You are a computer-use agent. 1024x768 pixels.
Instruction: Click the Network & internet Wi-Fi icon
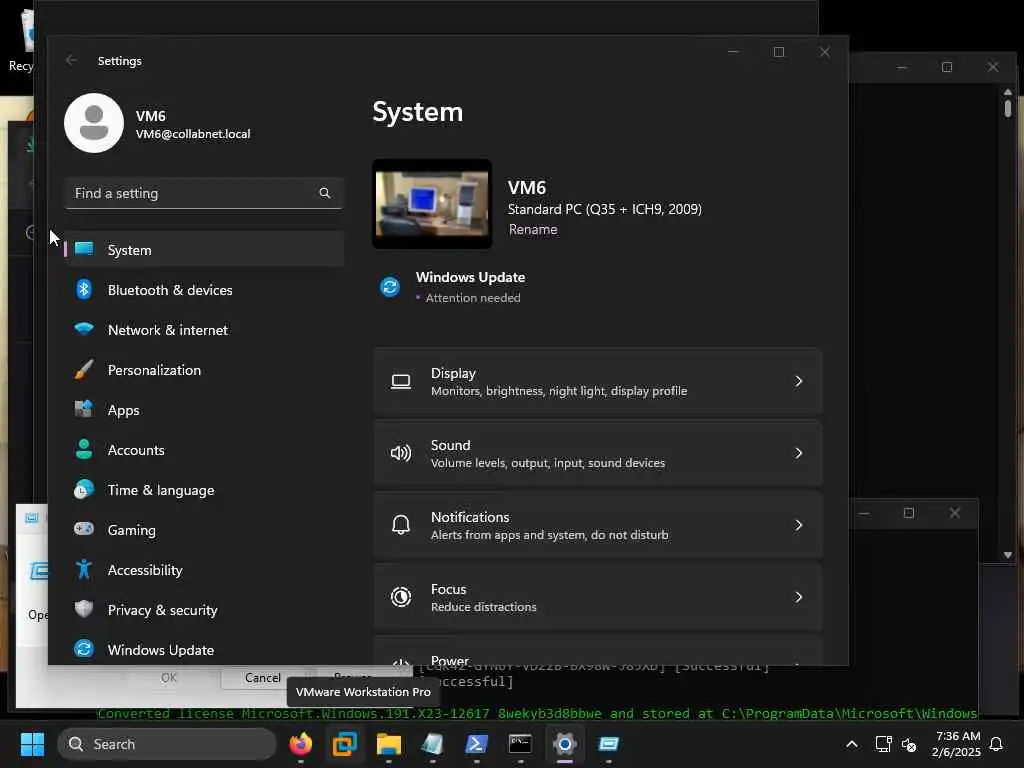(x=84, y=328)
